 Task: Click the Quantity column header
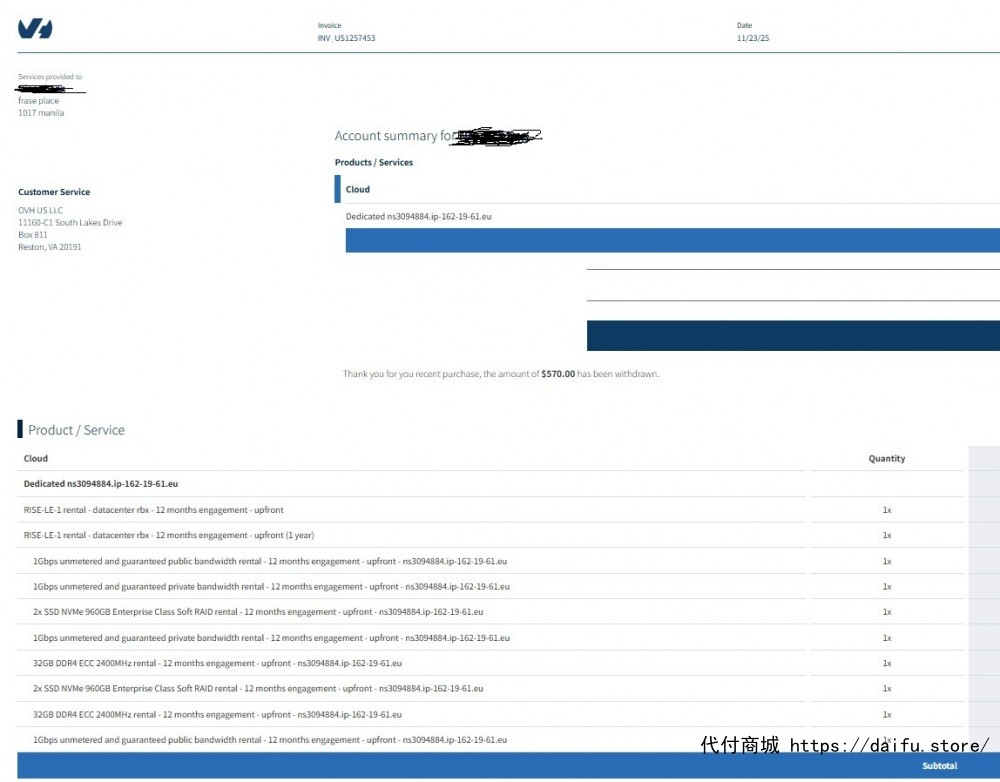click(x=886, y=459)
